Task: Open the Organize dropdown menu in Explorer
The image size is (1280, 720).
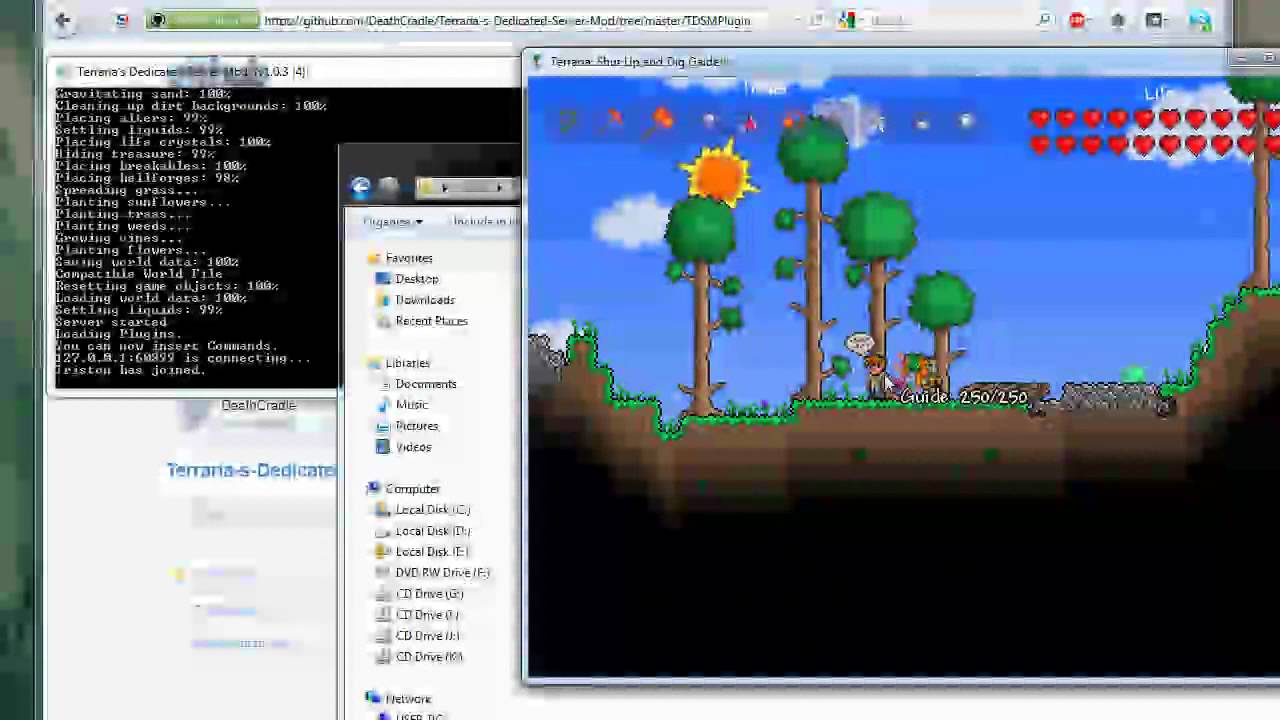Action: 392,222
